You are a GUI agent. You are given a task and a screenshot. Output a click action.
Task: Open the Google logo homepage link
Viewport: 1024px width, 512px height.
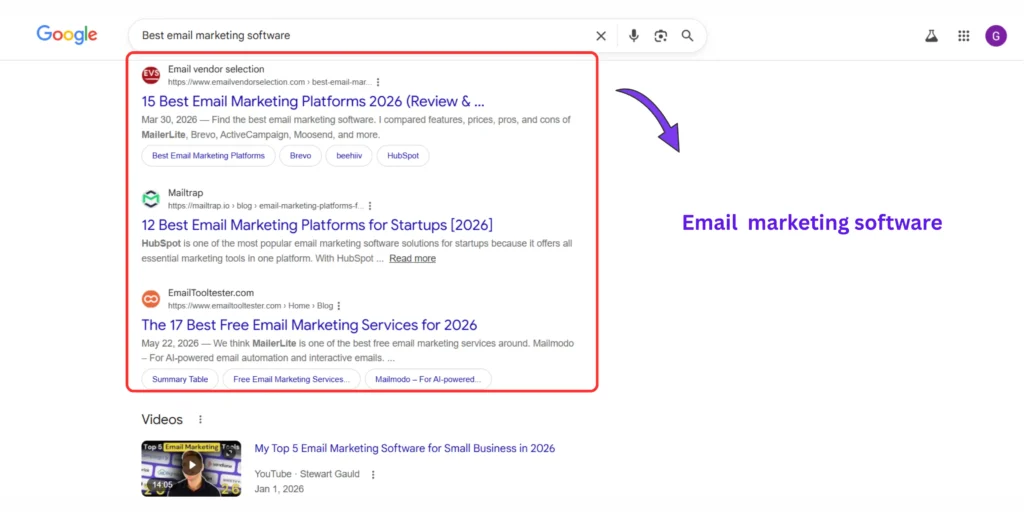pyautogui.click(x=67, y=35)
